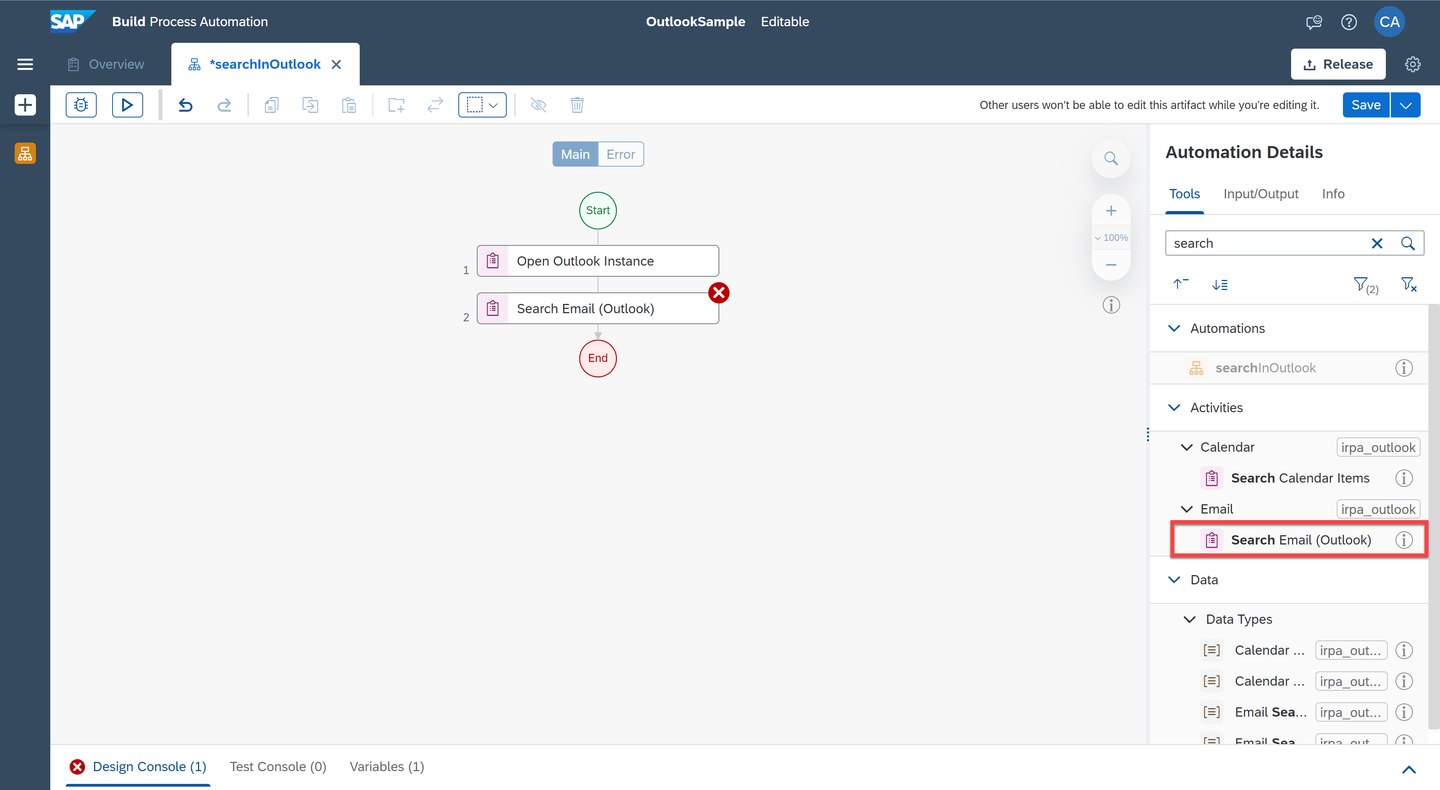Run the automation with play button
Viewport: 1440px width, 790px height.
tap(127, 105)
